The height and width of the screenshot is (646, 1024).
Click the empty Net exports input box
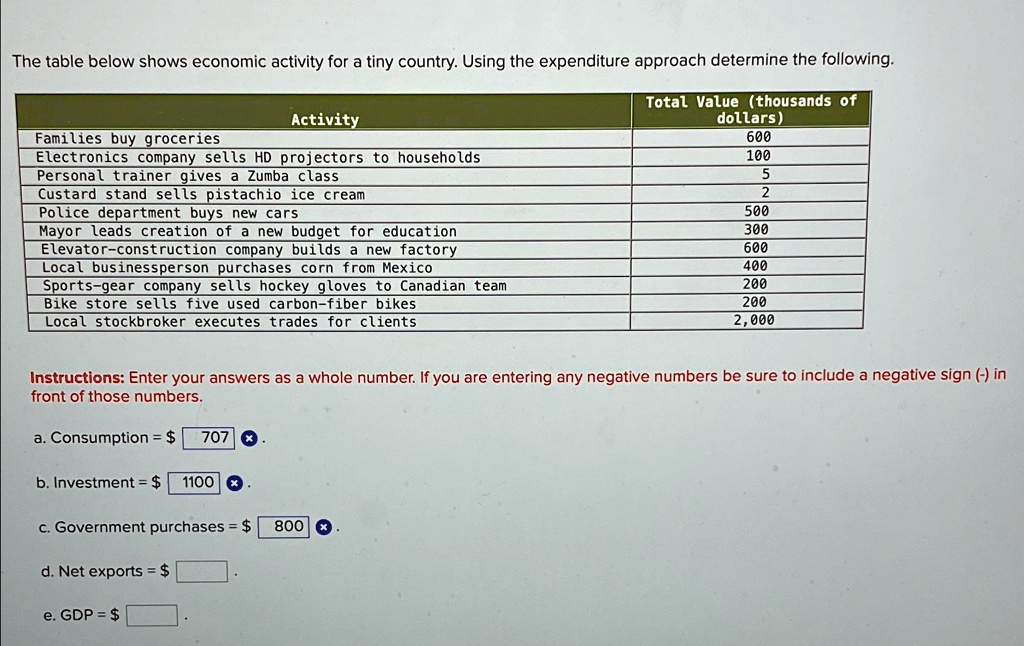(200, 571)
